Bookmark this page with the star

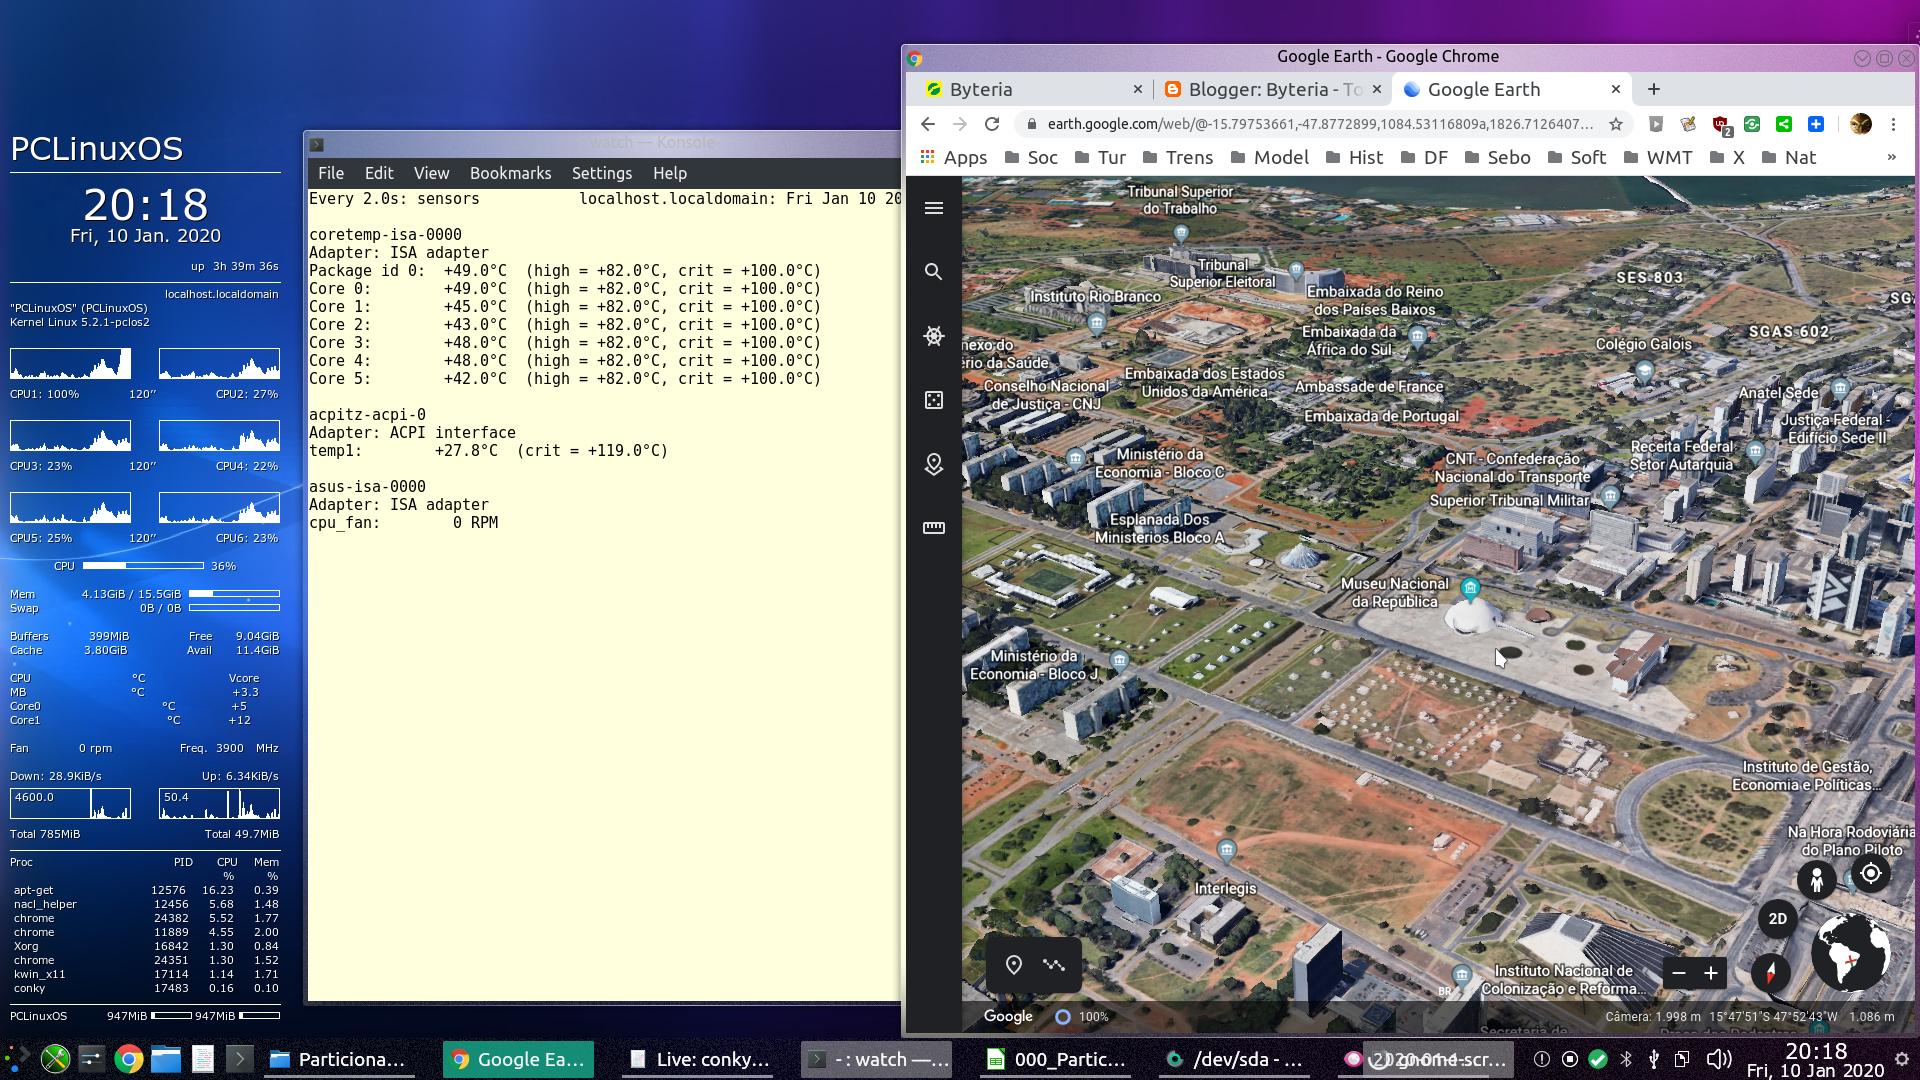point(1616,124)
